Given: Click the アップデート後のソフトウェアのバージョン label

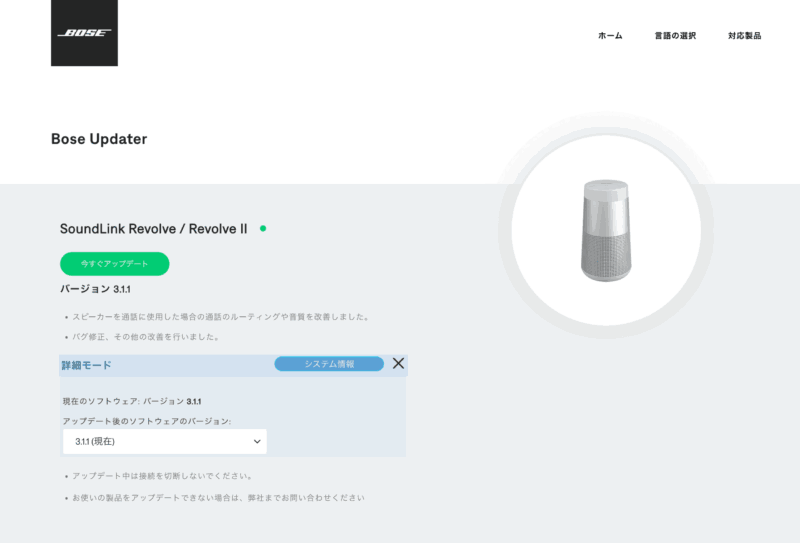Looking at the screenshot, I should tap(147, 421).
